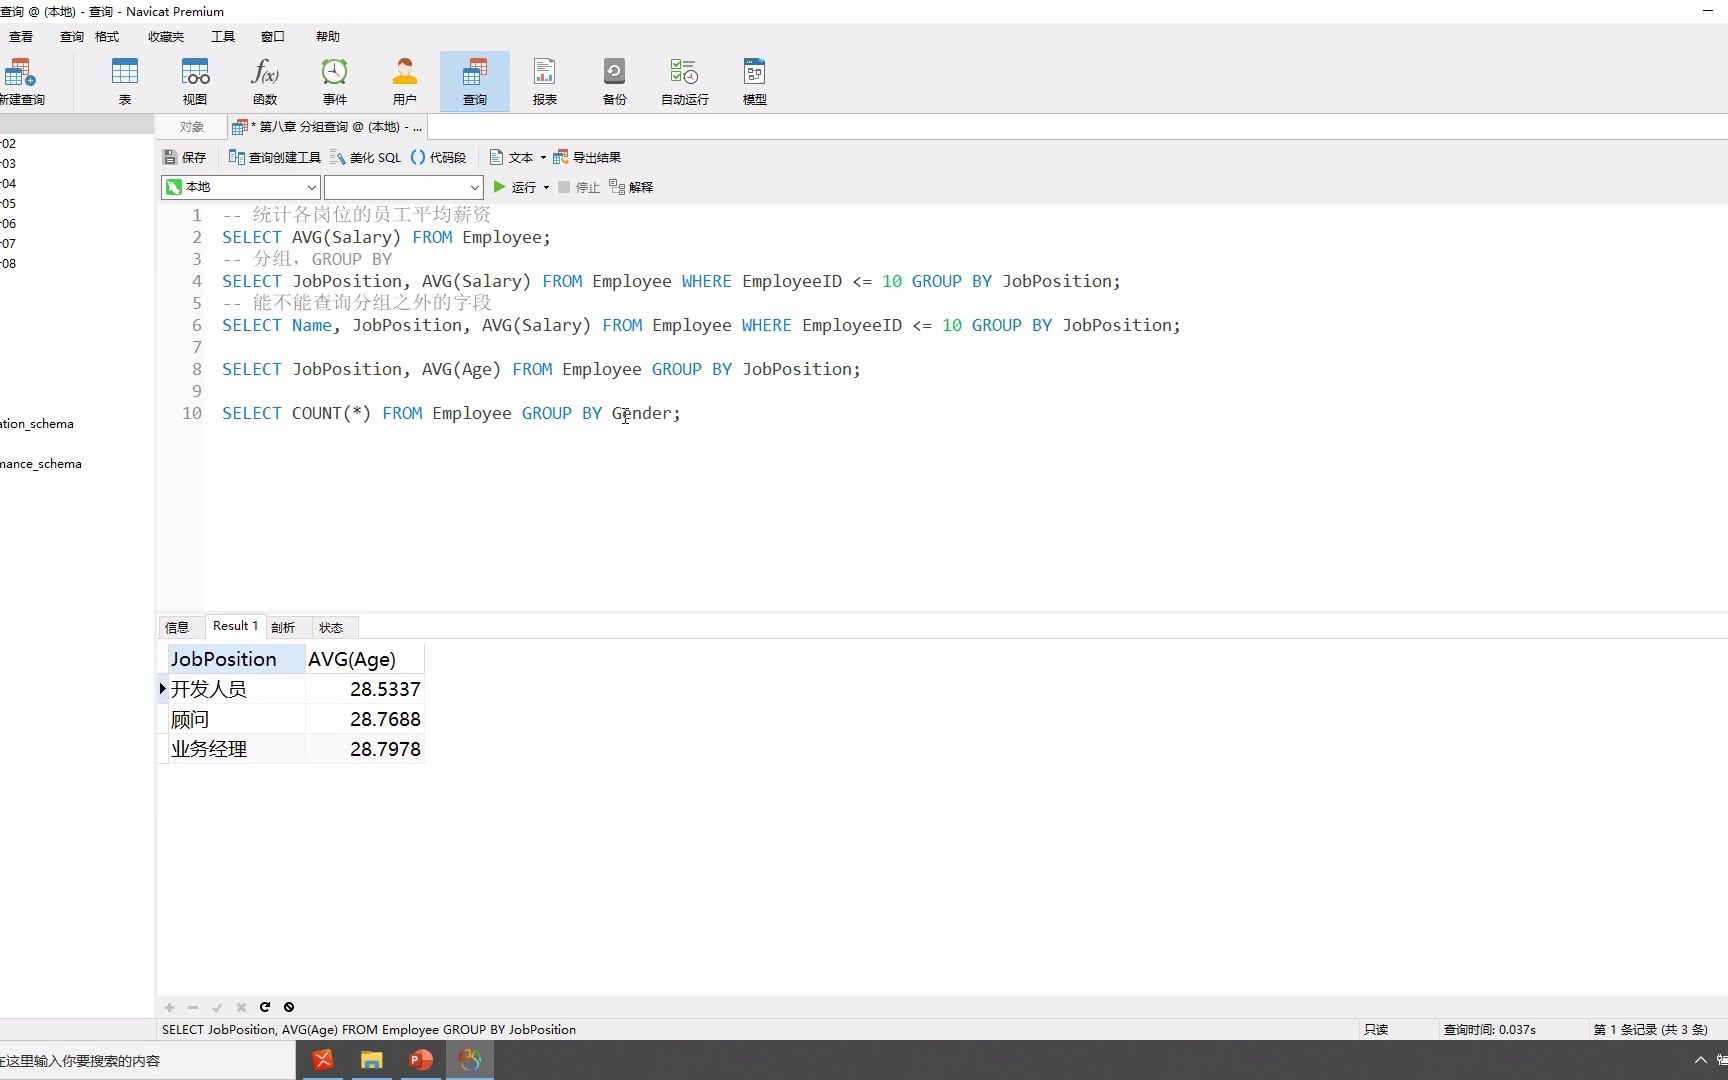Viewport: 1728px width, 1080px height.
Task: Open the Function (函数) icon
Action: [x=265, y=81]
